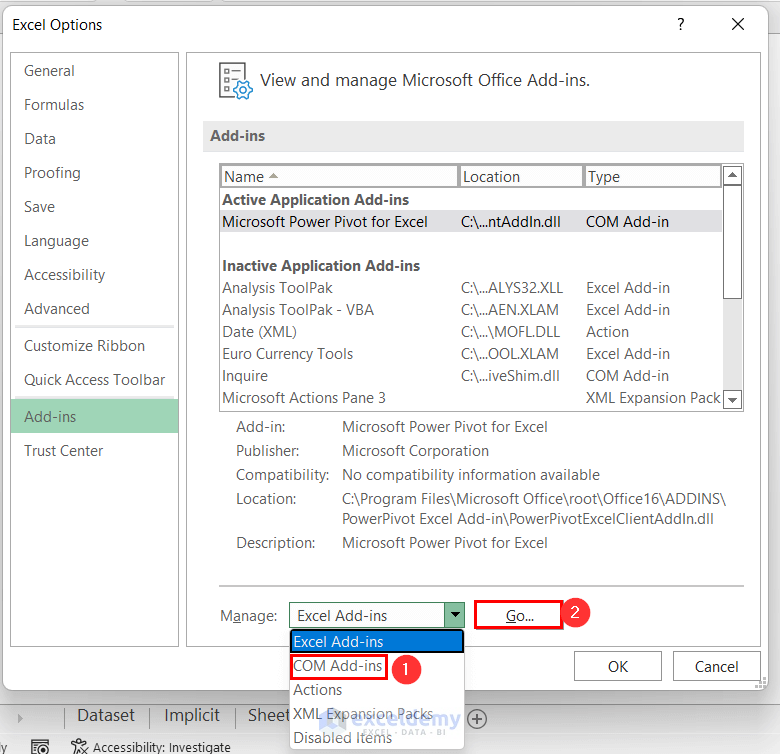Screen dimensions: 780x754
Task: Click the Go... button
Action: pos(519,616)
